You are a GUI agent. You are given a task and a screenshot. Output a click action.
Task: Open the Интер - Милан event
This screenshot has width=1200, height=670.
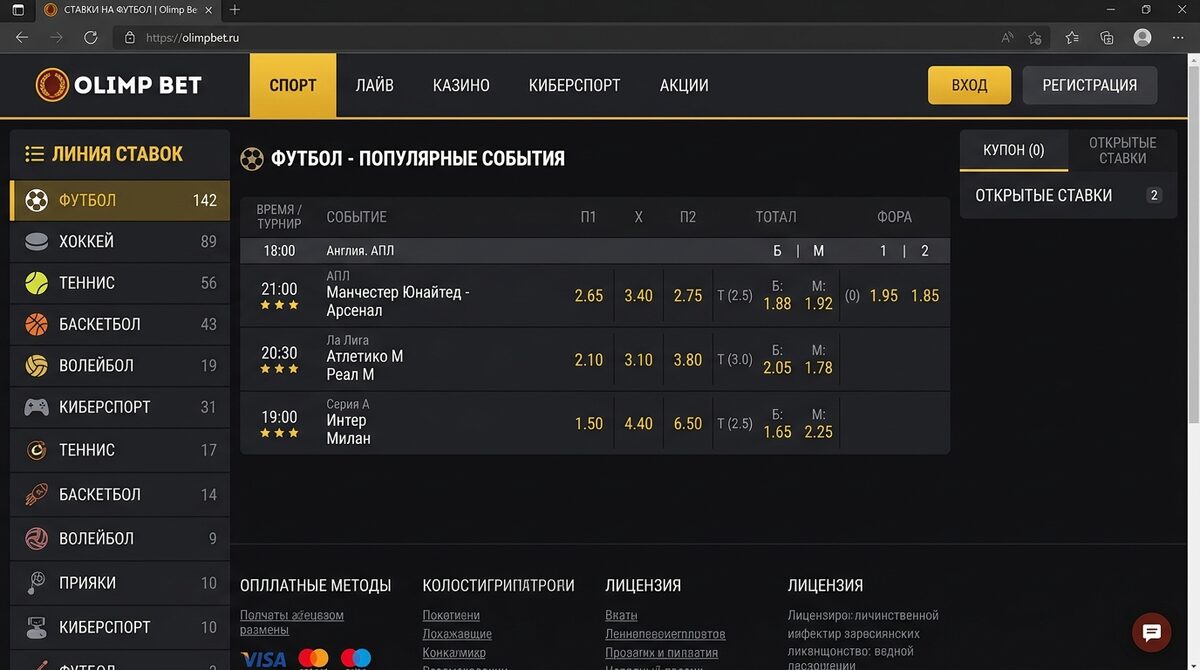click(x=349, y=429)
